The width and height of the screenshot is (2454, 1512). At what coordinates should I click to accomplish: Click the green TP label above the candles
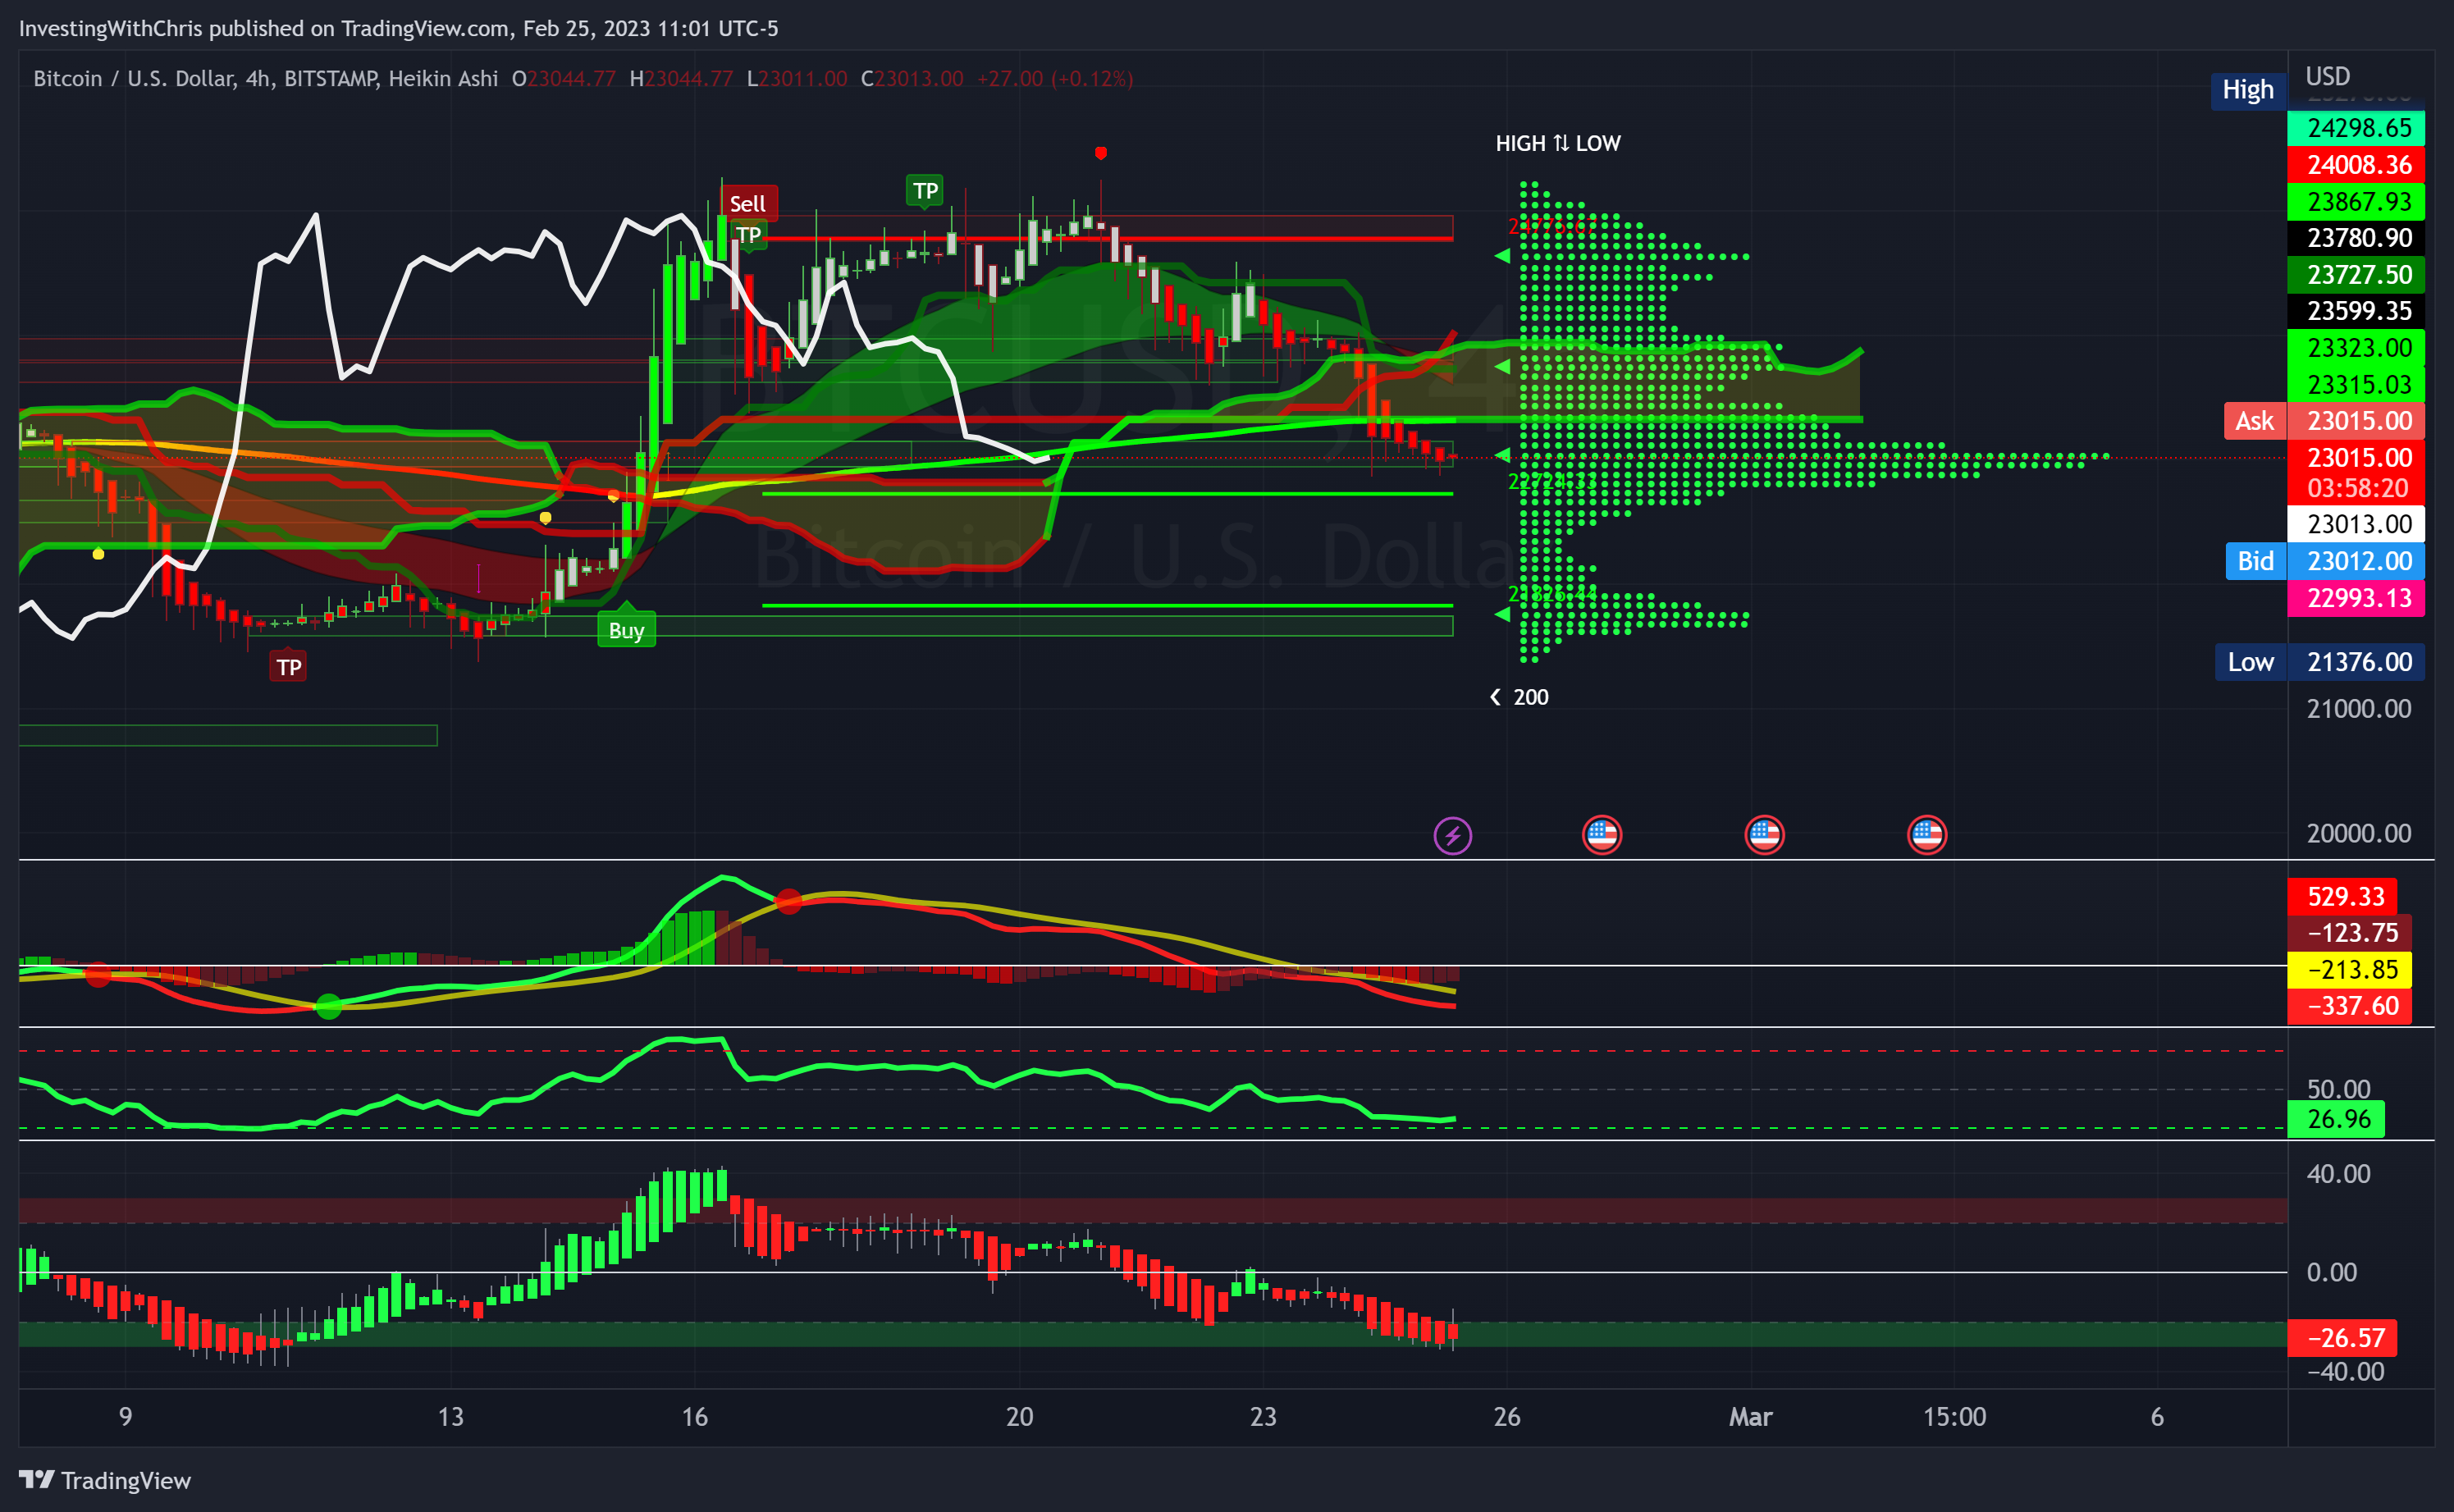tap(925, 190)
